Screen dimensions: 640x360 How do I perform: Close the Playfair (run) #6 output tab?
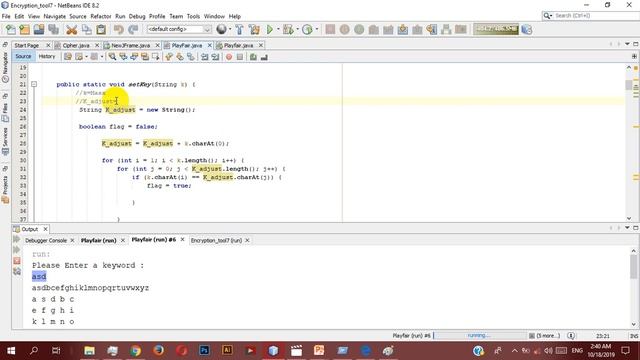(182, 240)
